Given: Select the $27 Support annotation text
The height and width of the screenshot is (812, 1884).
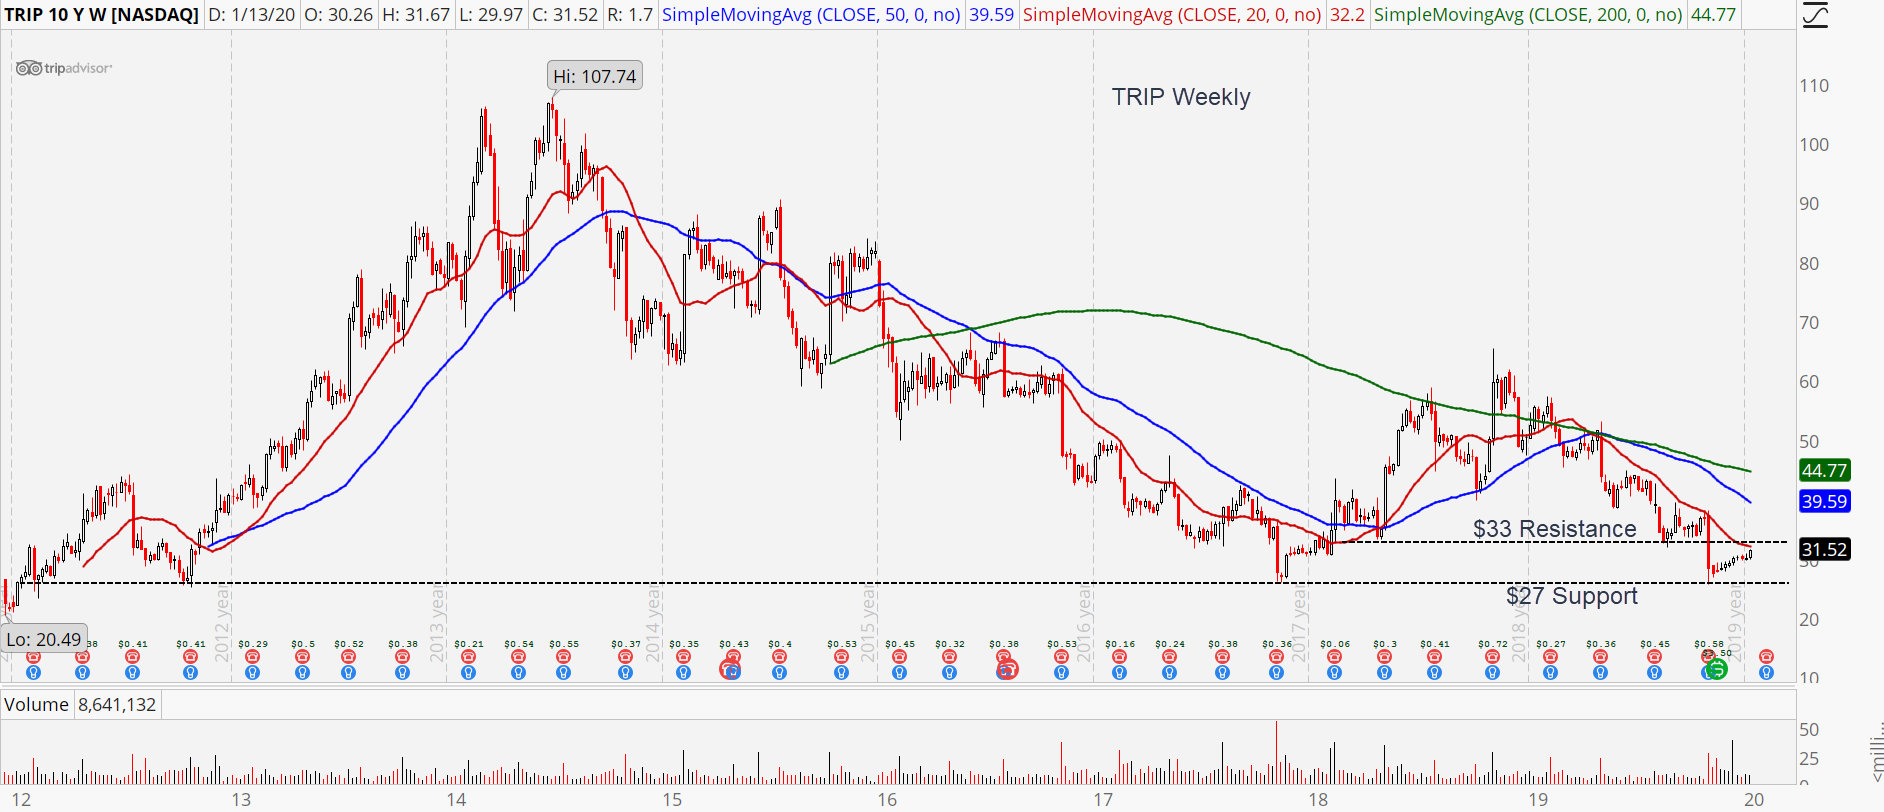Looking at the screenshot, I should (1572, 596).
